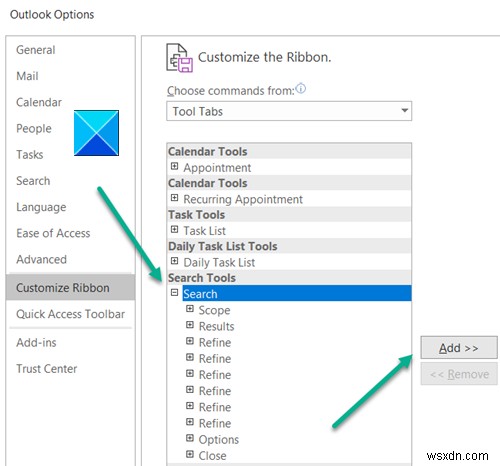This screenshot has height=466, width=500.
Task: Click the info icon beside Choose commands from
Action: (301, 88)
